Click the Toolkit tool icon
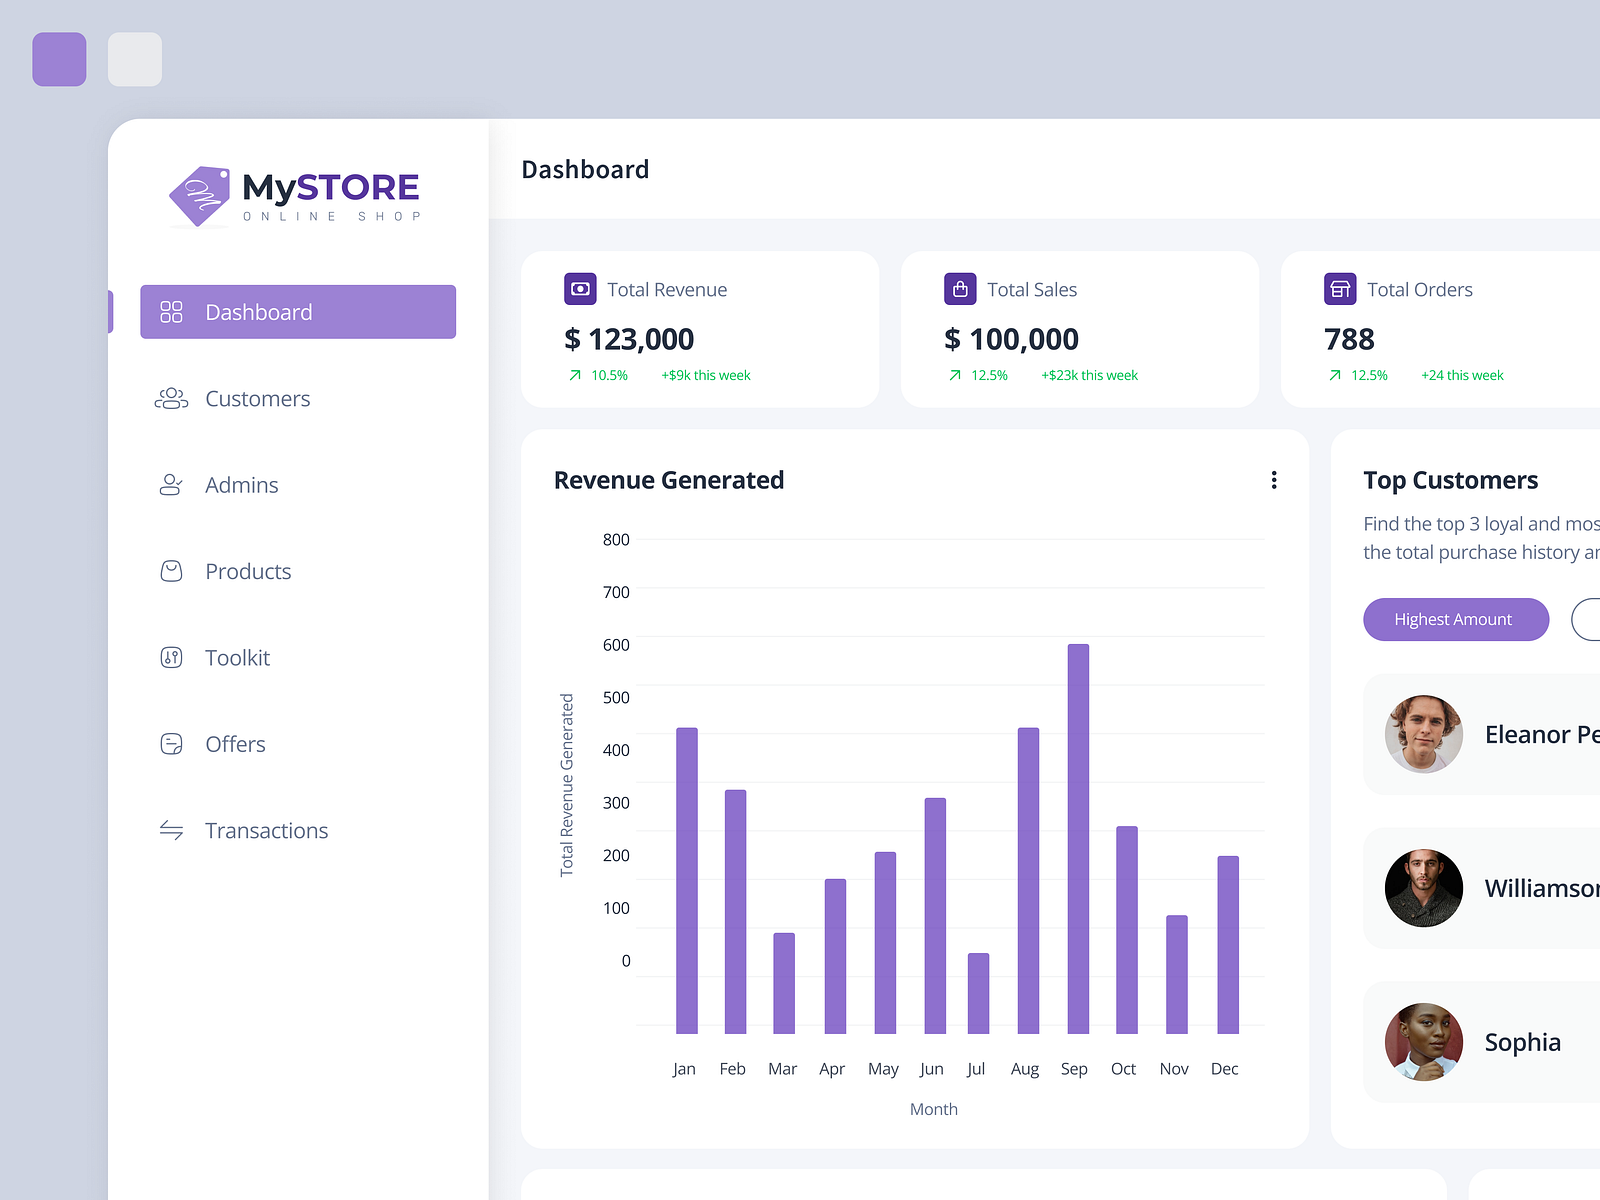 click(x=171, y=657)
